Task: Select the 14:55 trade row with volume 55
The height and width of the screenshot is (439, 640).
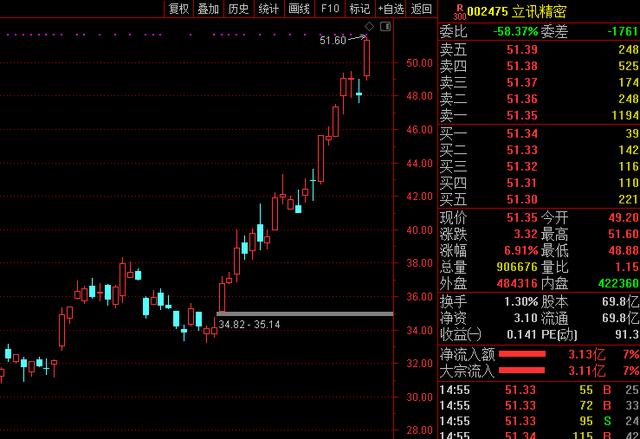Action: point(539,390)
